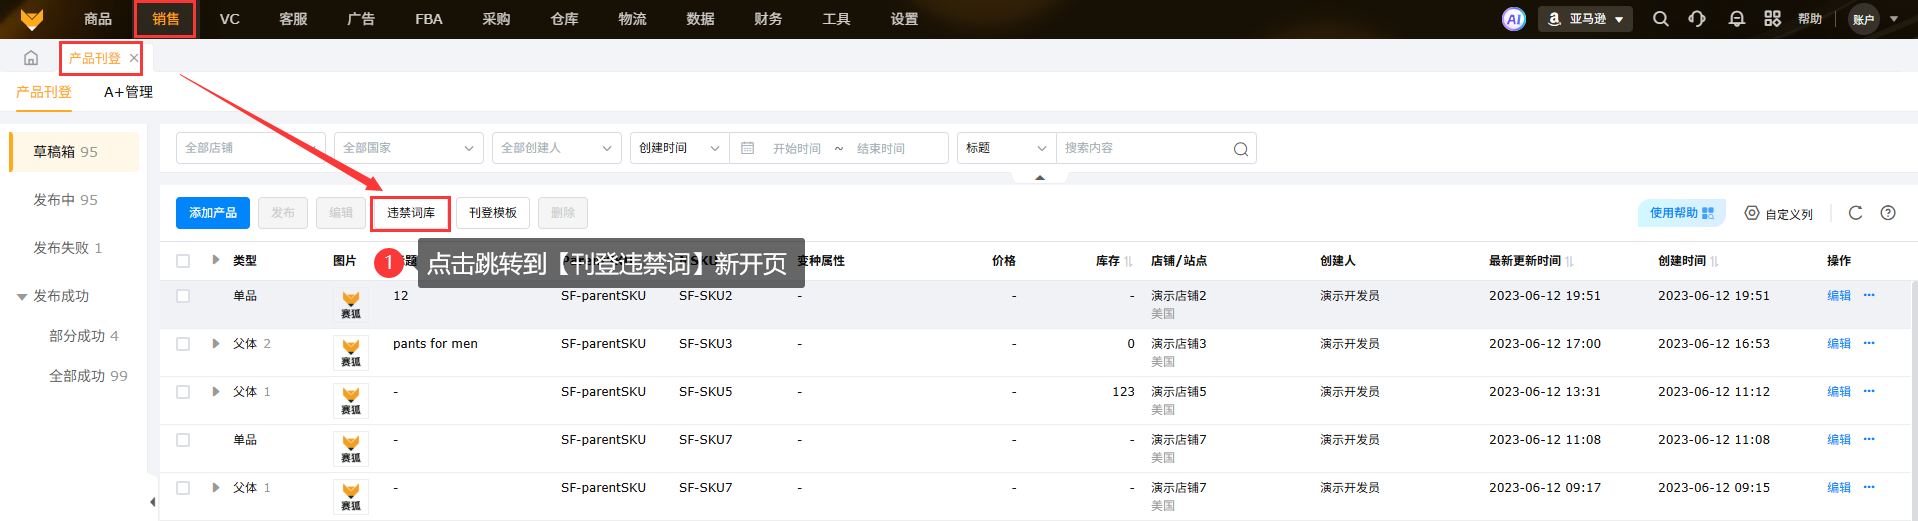The width and height of the screenshot is (1918, 521).
Task: Click the 刊登模板 button
Action: point(493,213)
